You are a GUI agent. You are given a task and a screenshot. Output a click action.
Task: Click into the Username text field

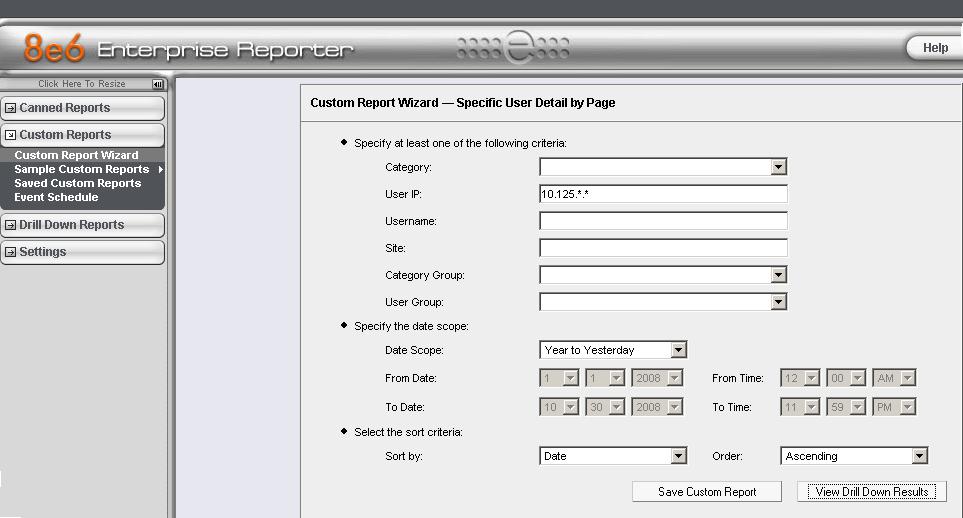pos(663,221)
